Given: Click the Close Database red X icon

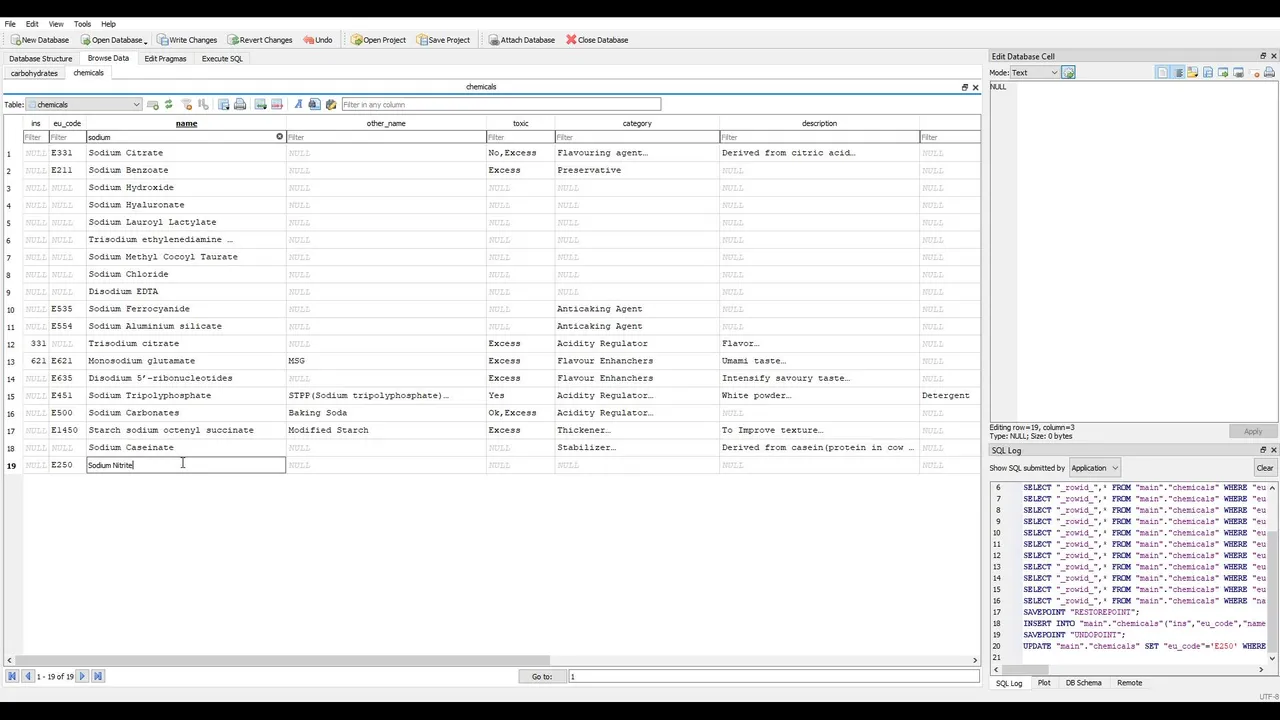Looking at the screenshot, I should tap(571, 40).
